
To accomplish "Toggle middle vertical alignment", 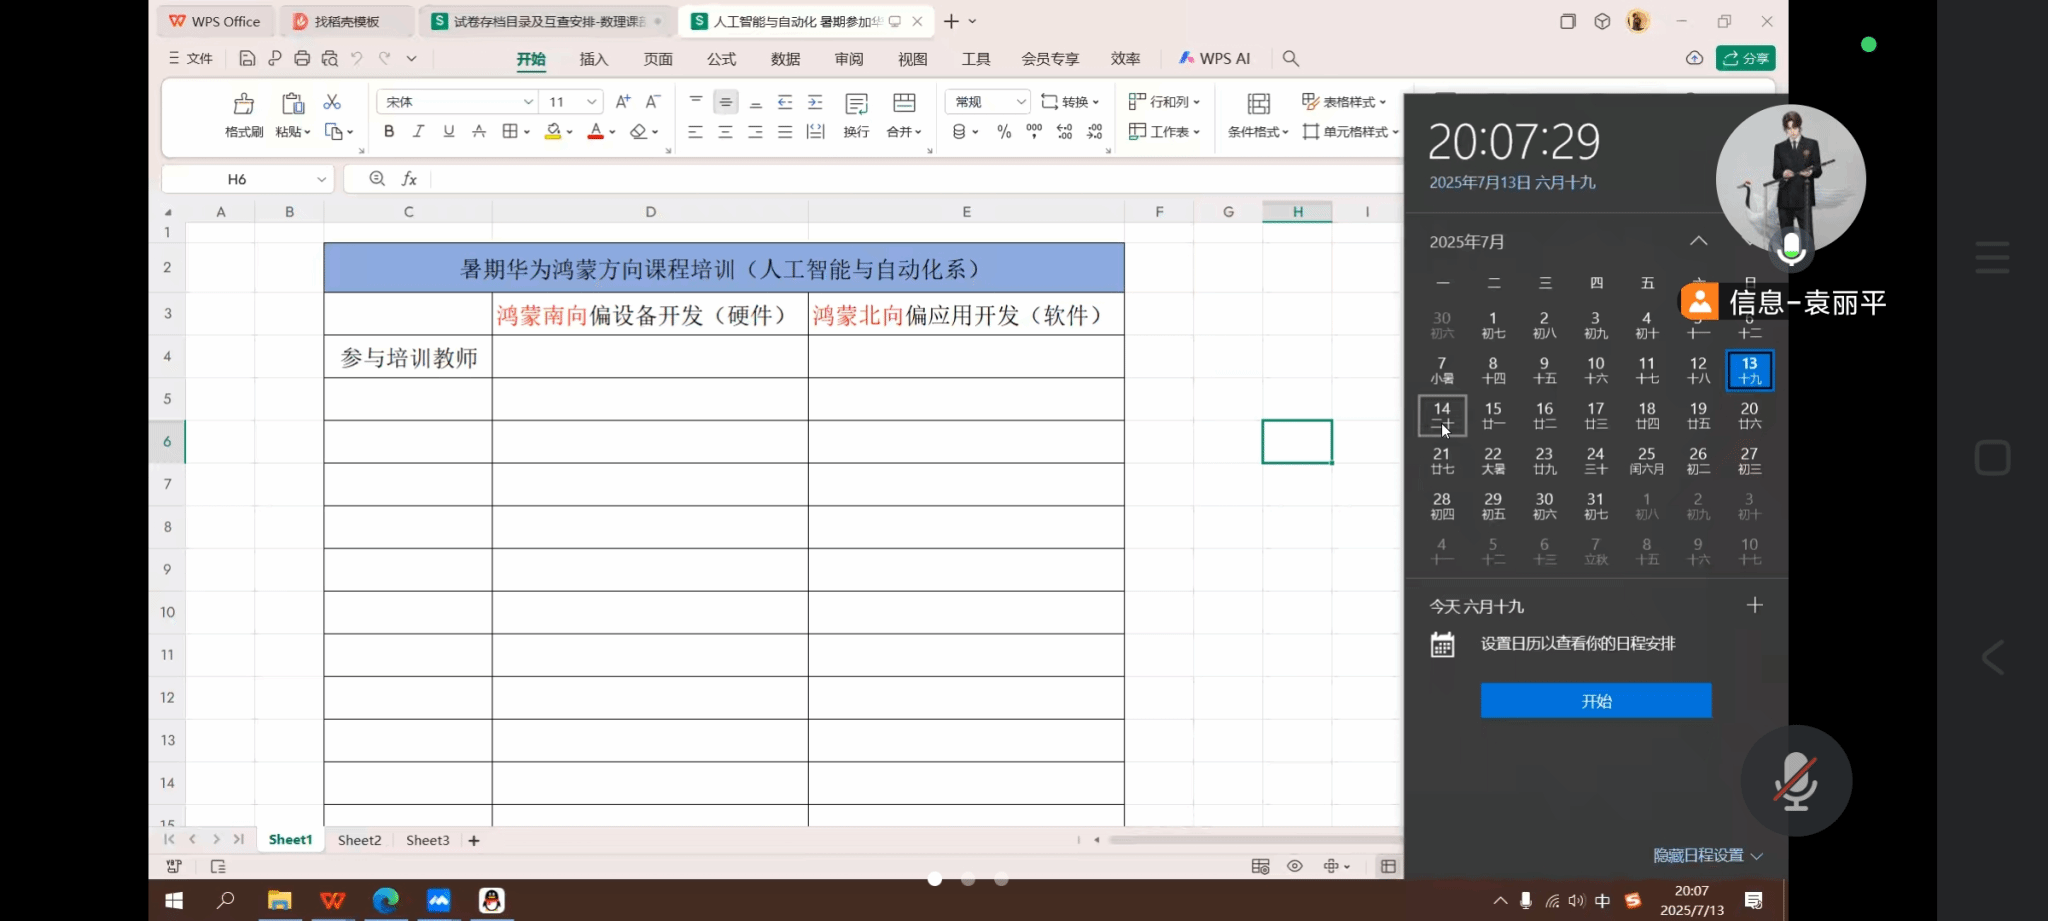I will [726, 102].
